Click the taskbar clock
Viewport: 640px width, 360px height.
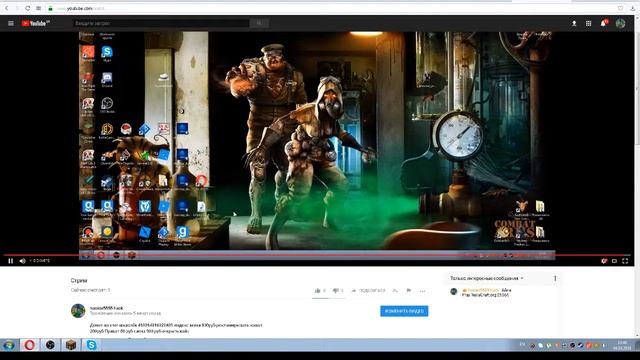coord(622,345)
